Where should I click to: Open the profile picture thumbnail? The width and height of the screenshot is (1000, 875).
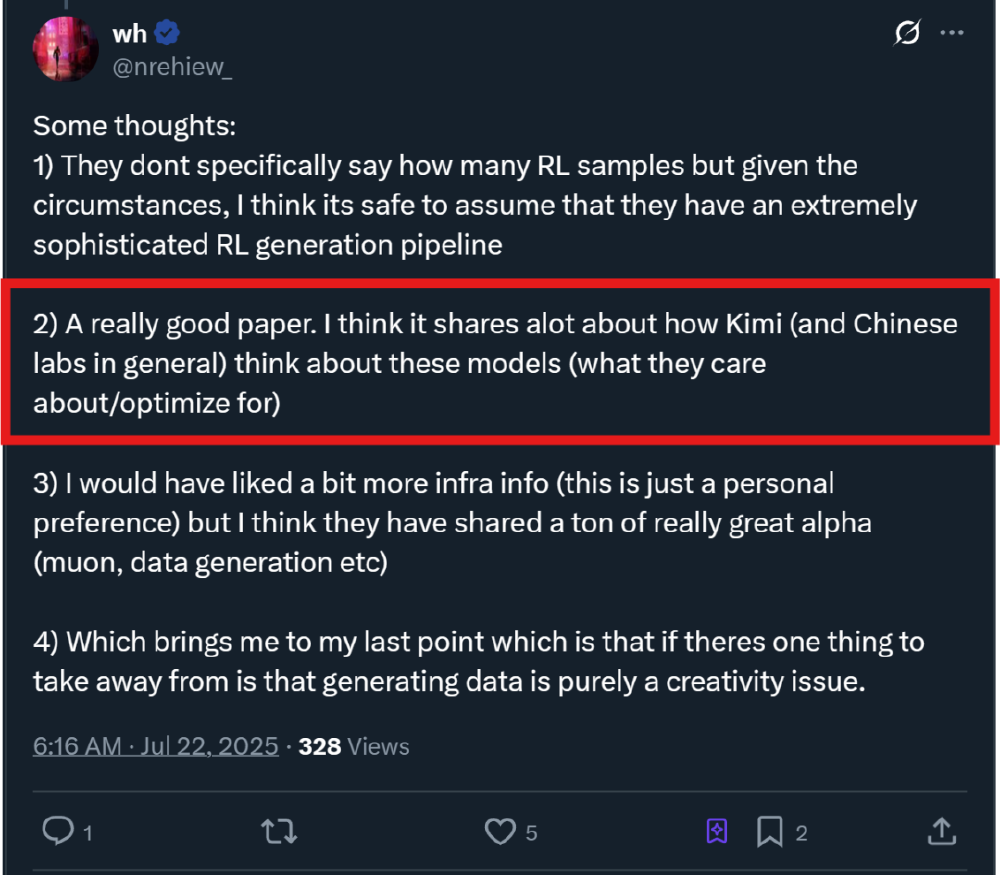(x=64, y=48)
